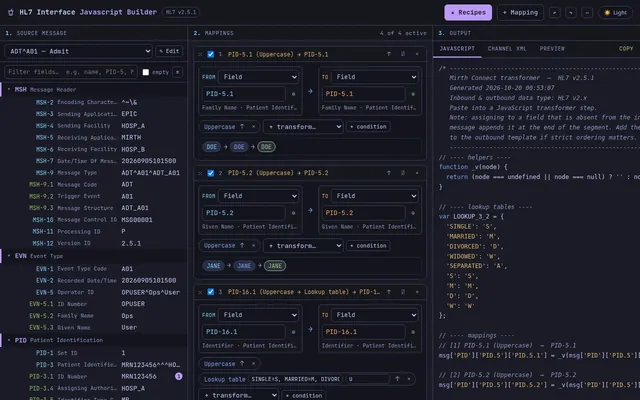Remove Uppercase transform from mapping 1
This screenshot has height=400, width=640.
click(x=253, y=127)
